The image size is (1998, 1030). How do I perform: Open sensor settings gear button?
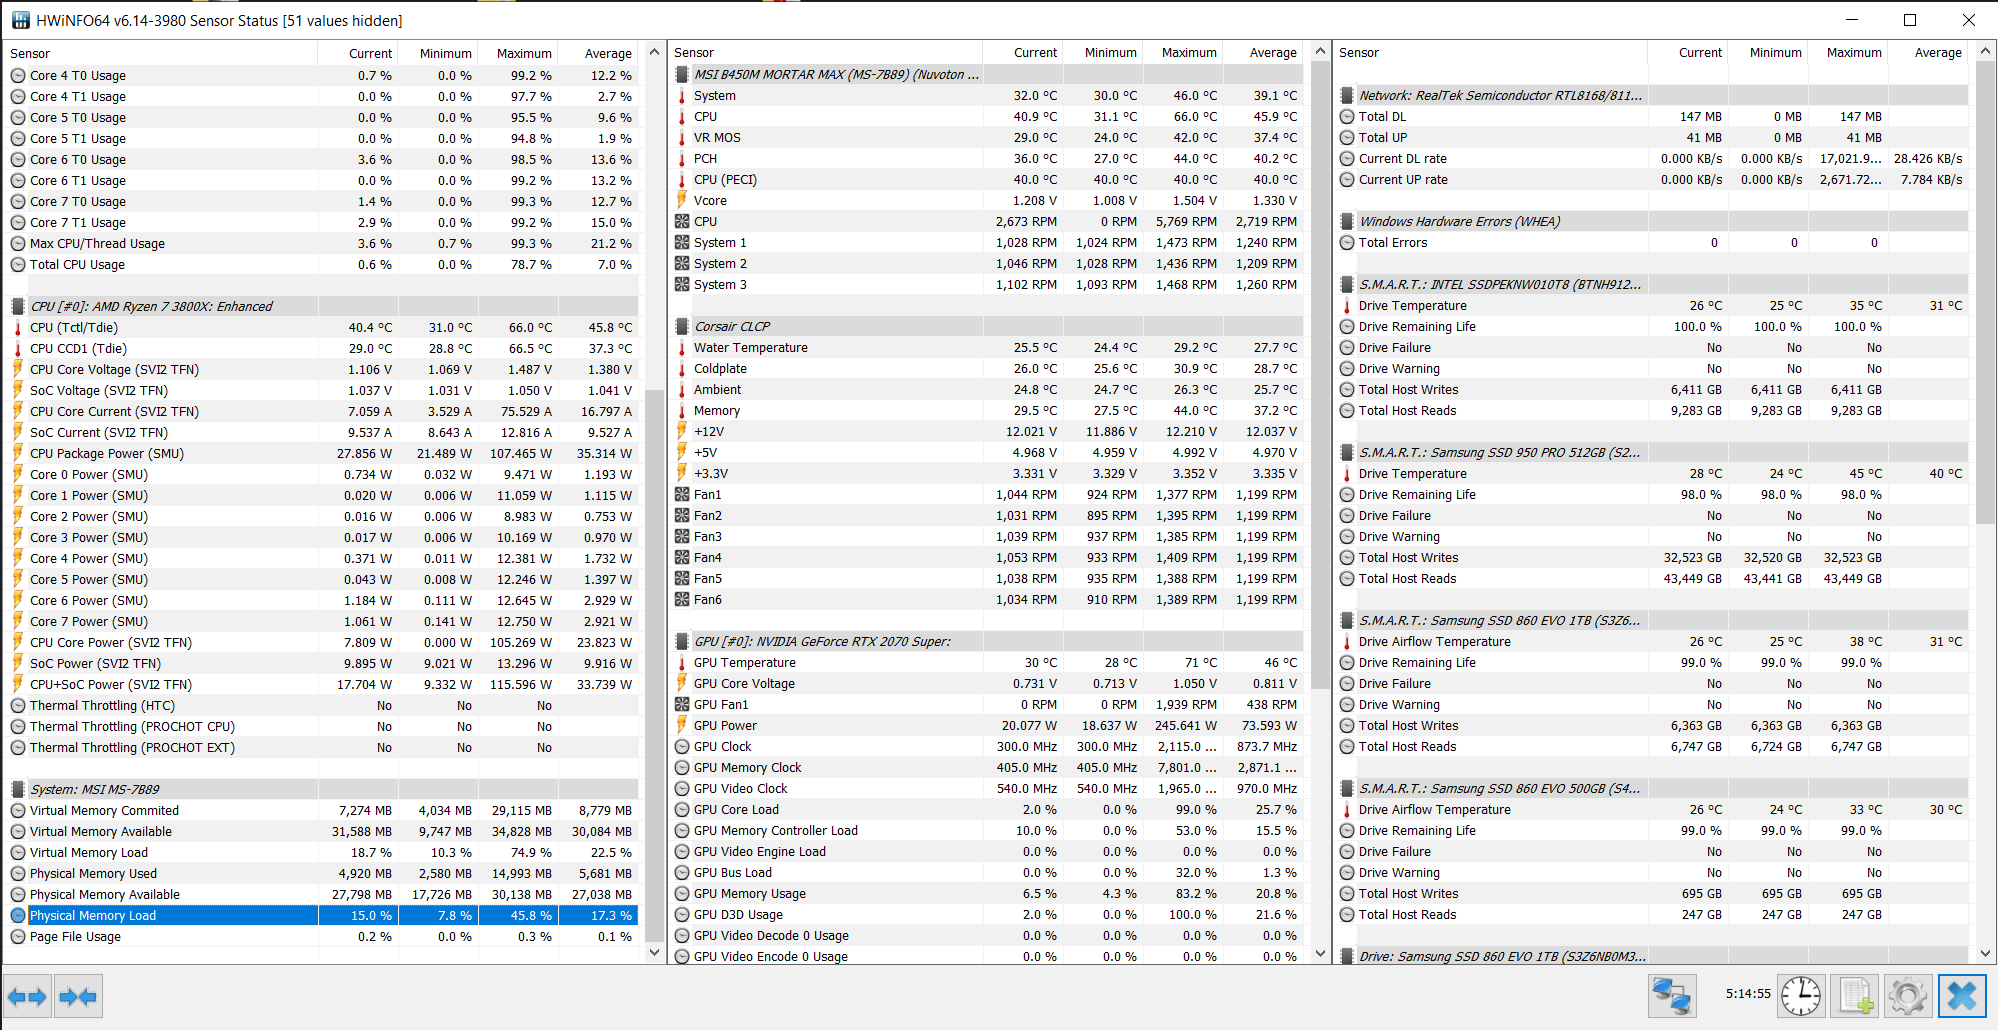pyautogui.click(x=1908, y=996)
